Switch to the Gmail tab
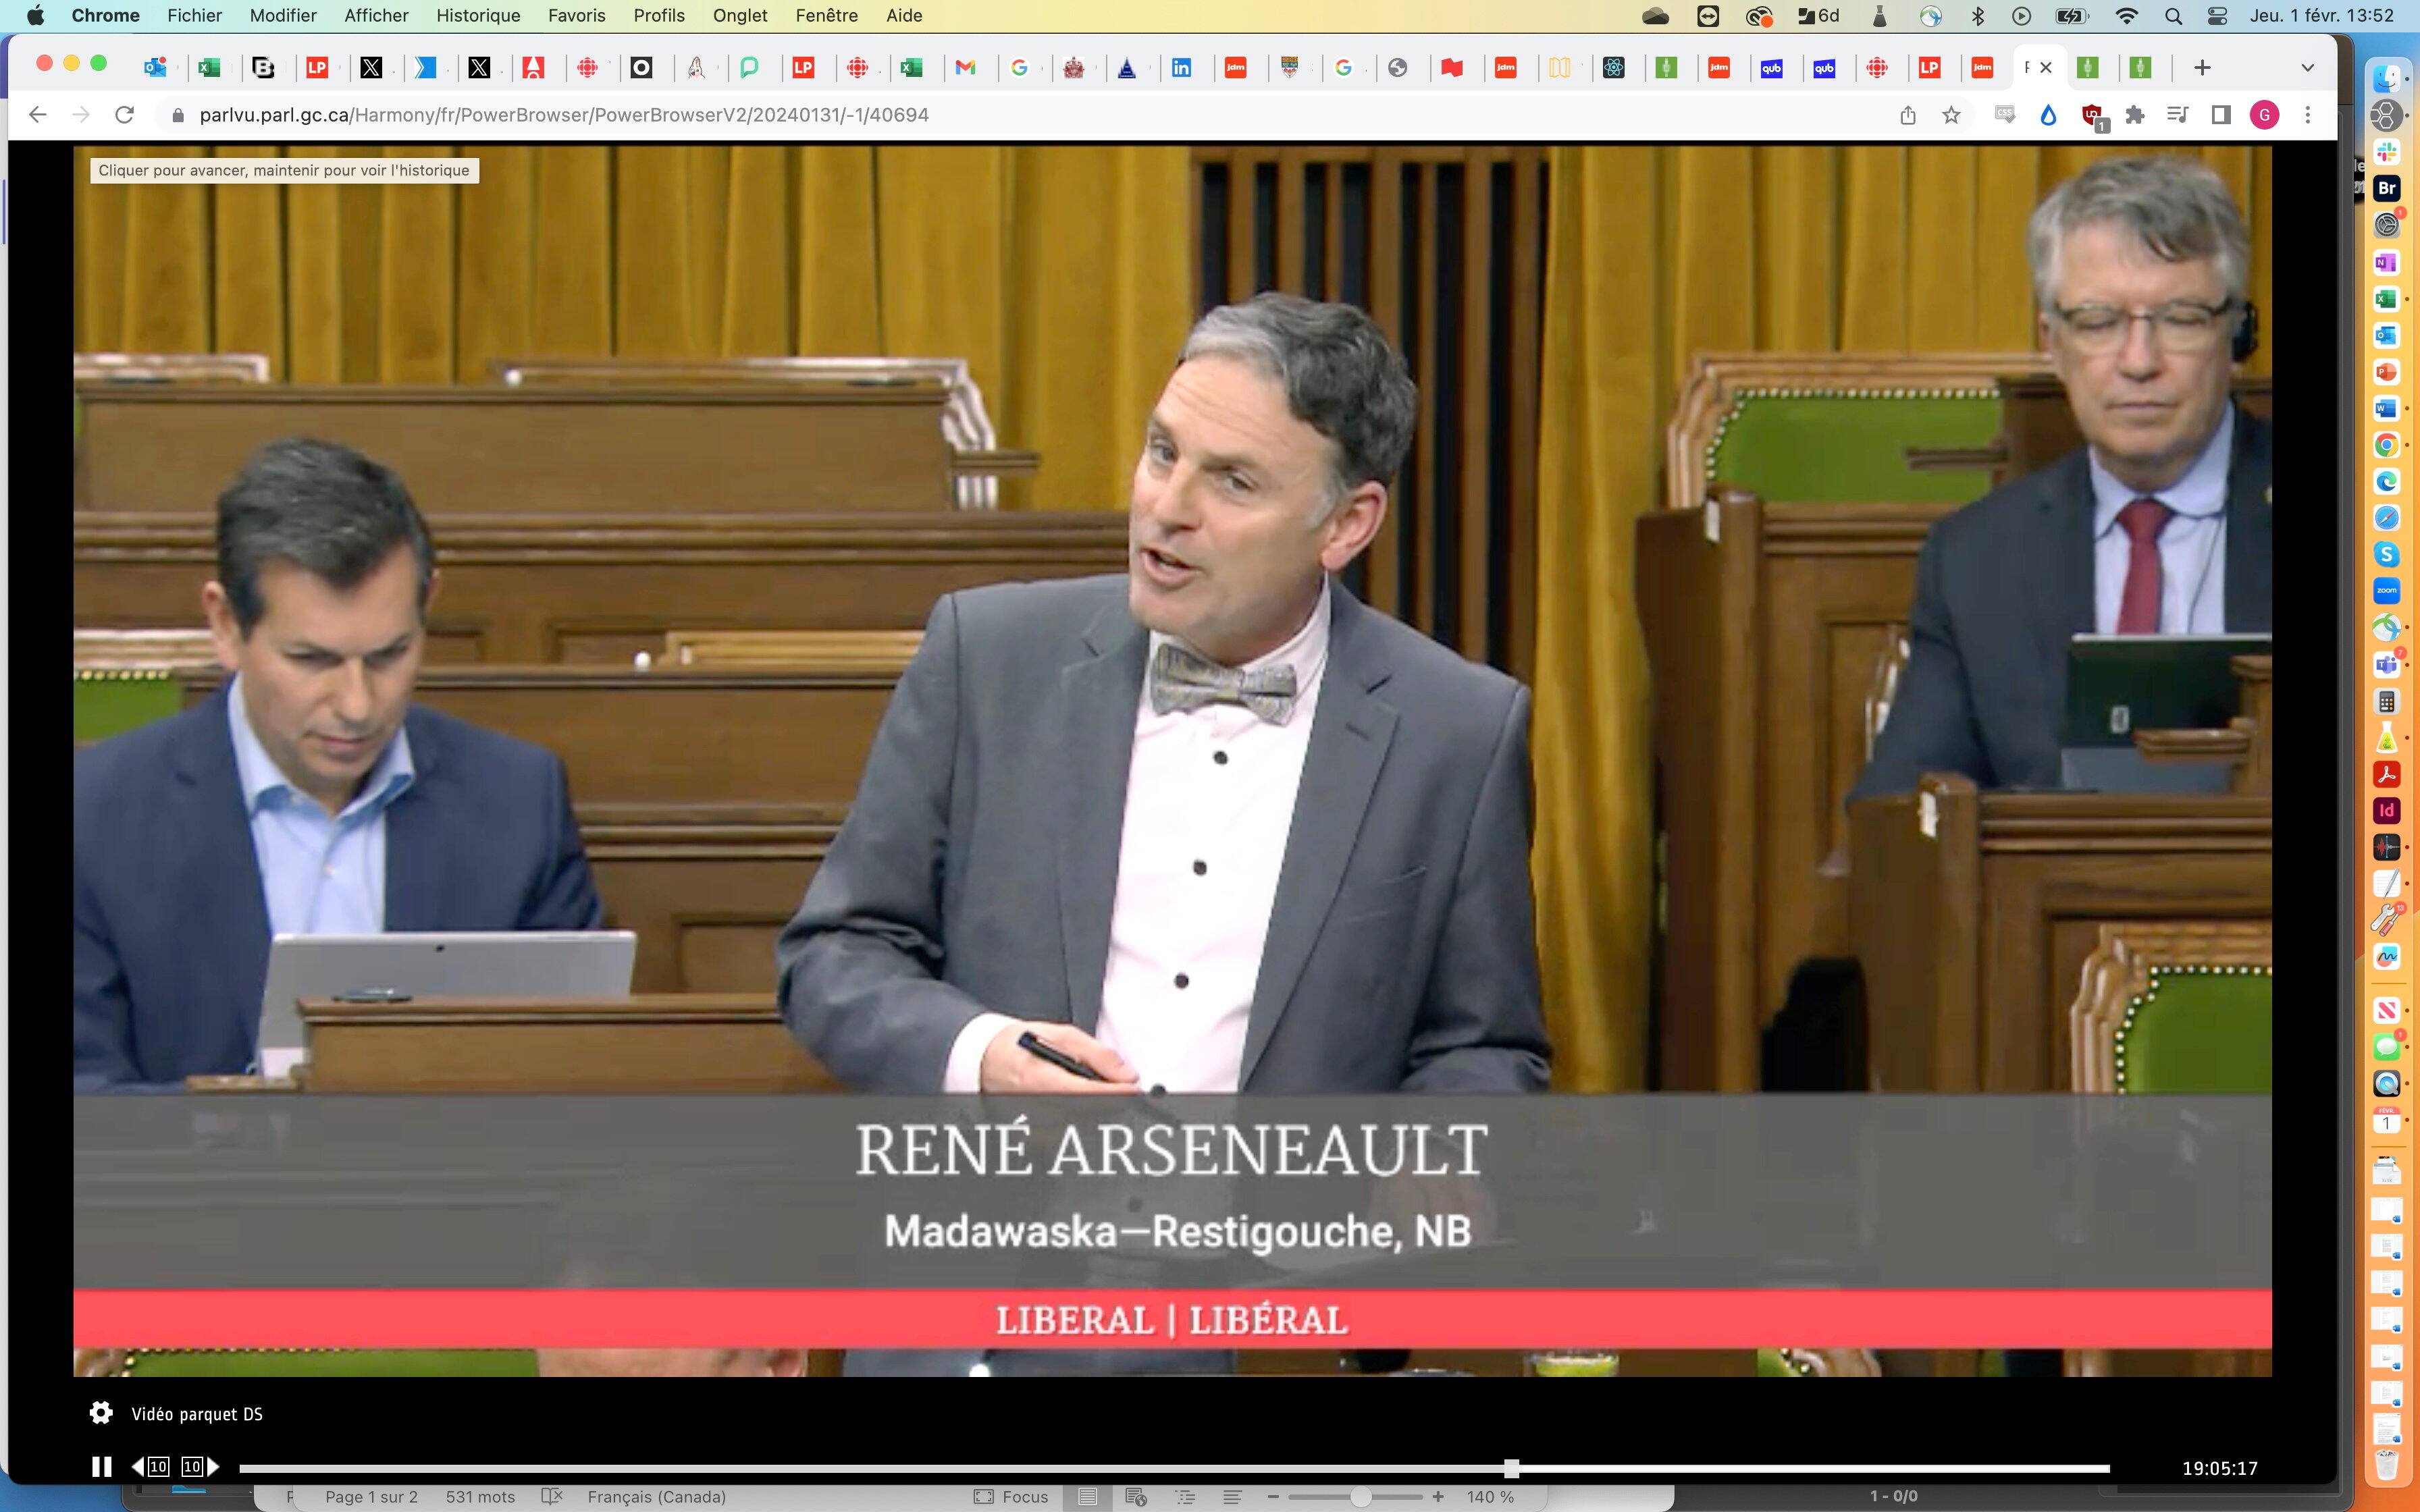Screen dimensions: 2420x1512 point(965,68)
